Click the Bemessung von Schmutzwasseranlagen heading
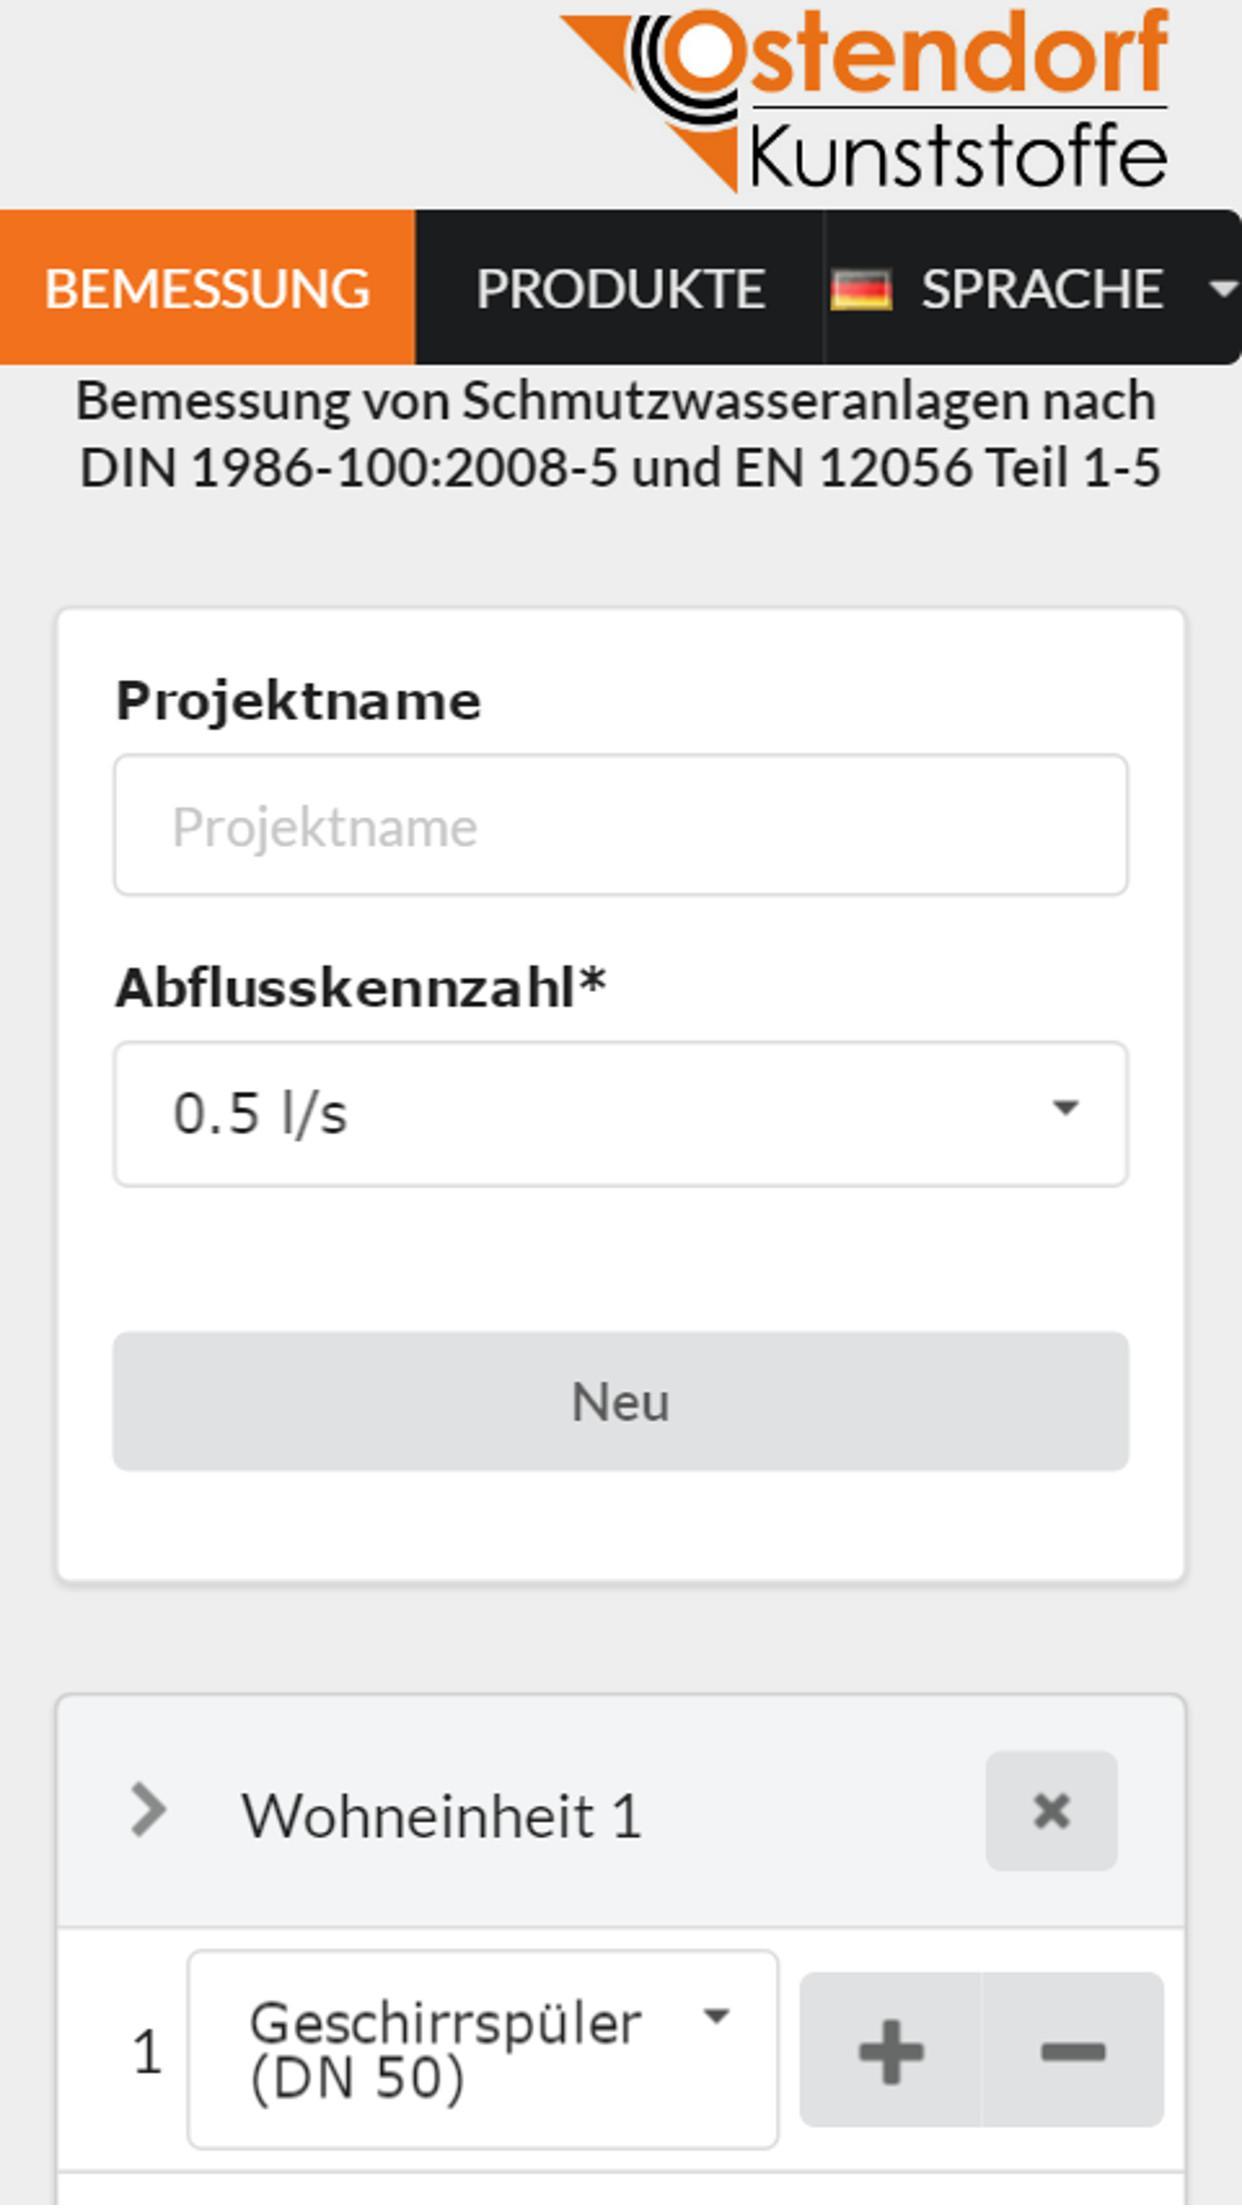 click(x=619, y=435)
